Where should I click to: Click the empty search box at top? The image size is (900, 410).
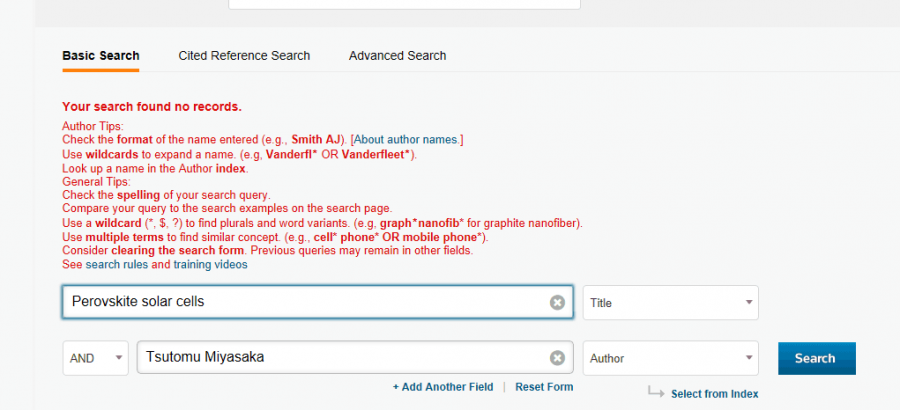coord(404,4)
